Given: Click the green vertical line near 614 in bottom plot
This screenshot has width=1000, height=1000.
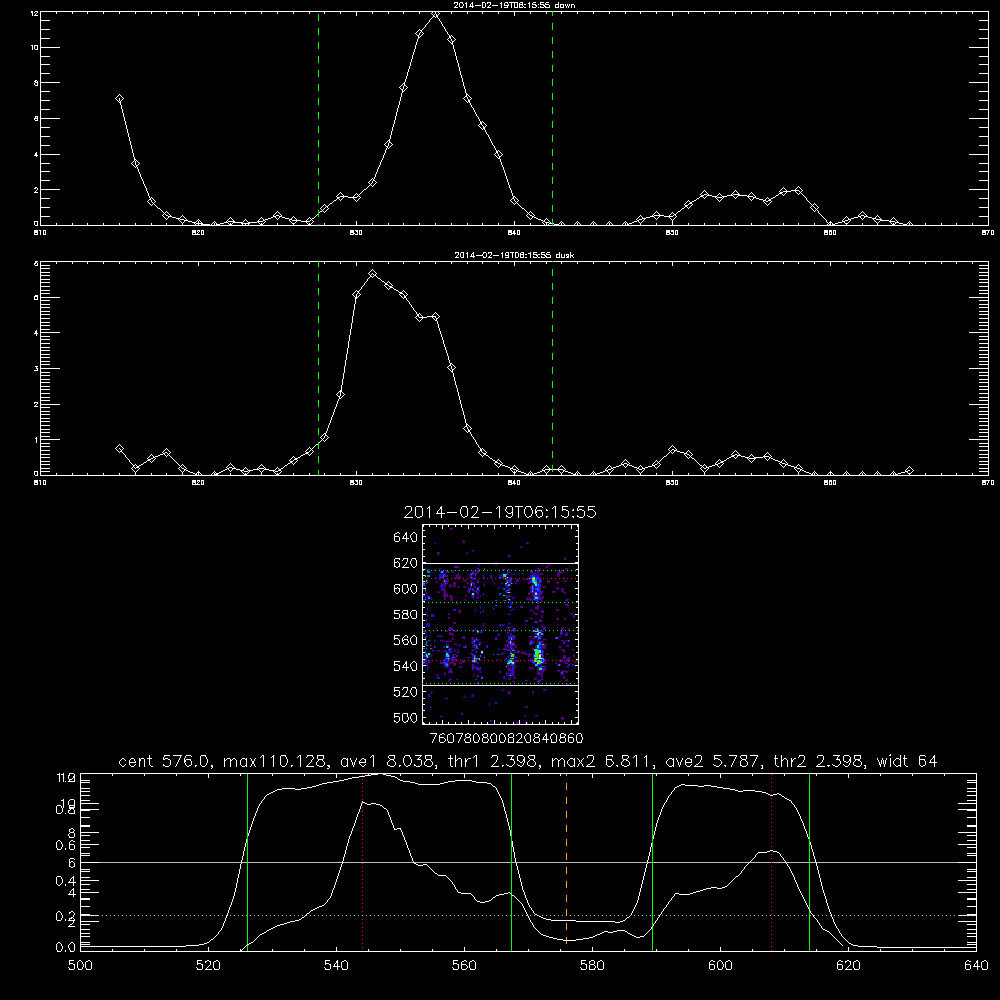Looking at the screenshot, I should (x=809, y=862).
